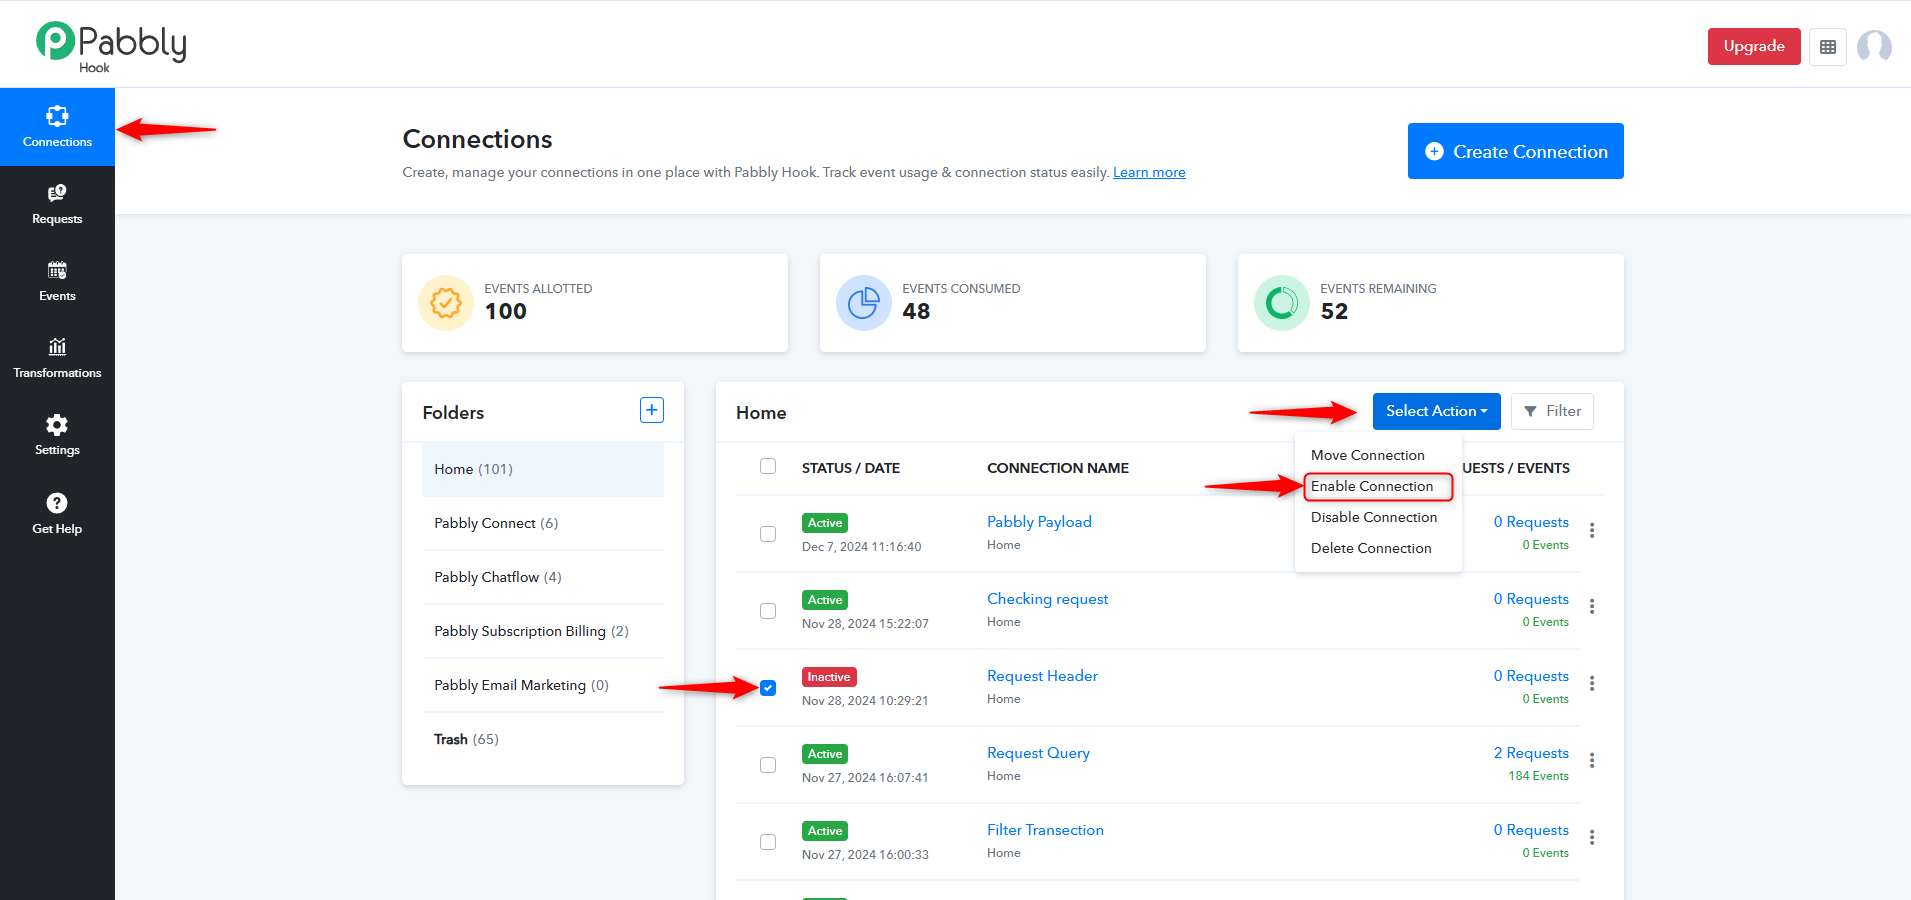Click the STATUS / DATE column header
The width and height of the screenshot is (1911, 900).
(851, 468)
